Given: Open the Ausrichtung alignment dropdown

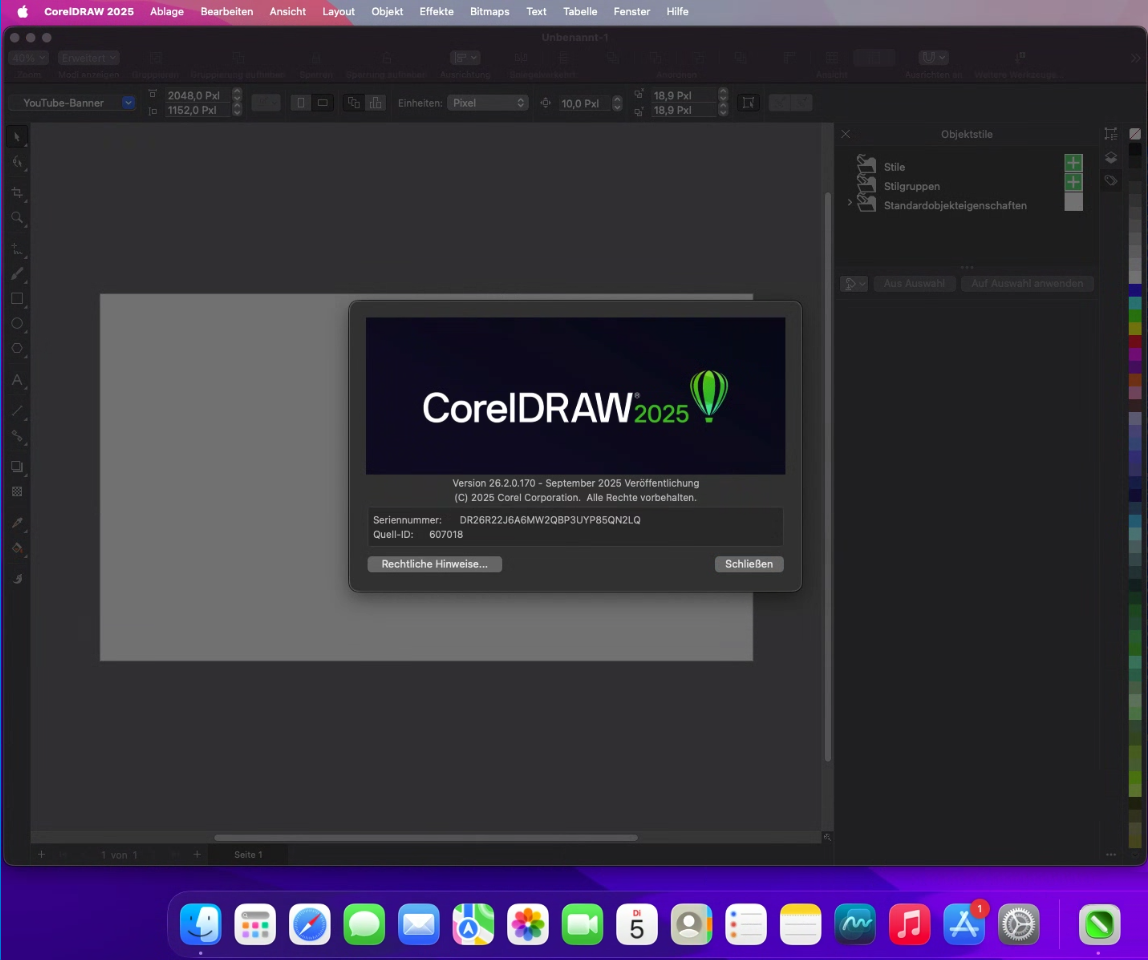Looking at the screenshot, I should click(x=465, y=57).
